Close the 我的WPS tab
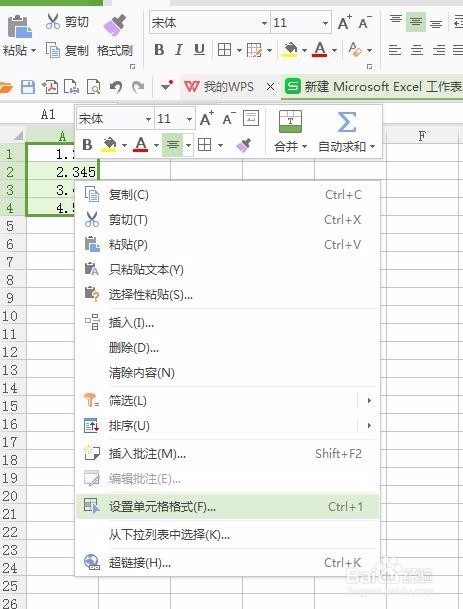The height and width of the screenshot is (609, 463). pyautogui.click(x=270, y=87)
